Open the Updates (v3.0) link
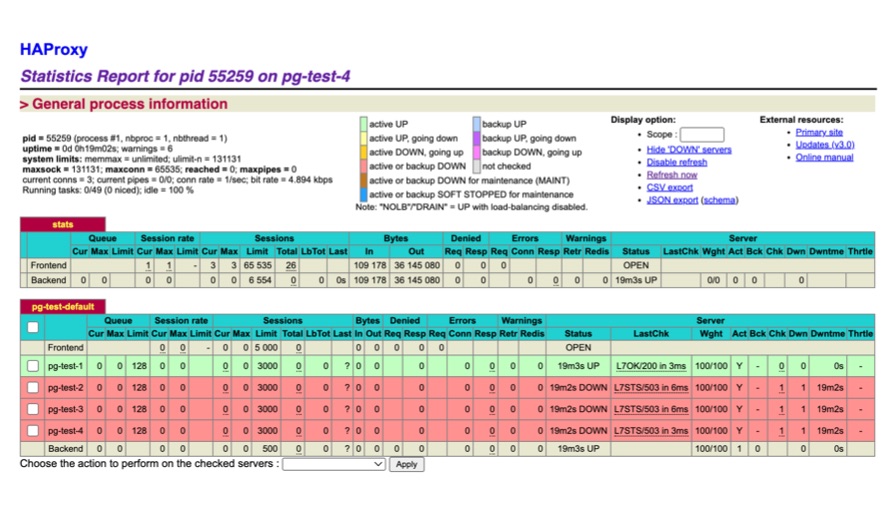This screenshot has height=512, width=896. (825, 144)
